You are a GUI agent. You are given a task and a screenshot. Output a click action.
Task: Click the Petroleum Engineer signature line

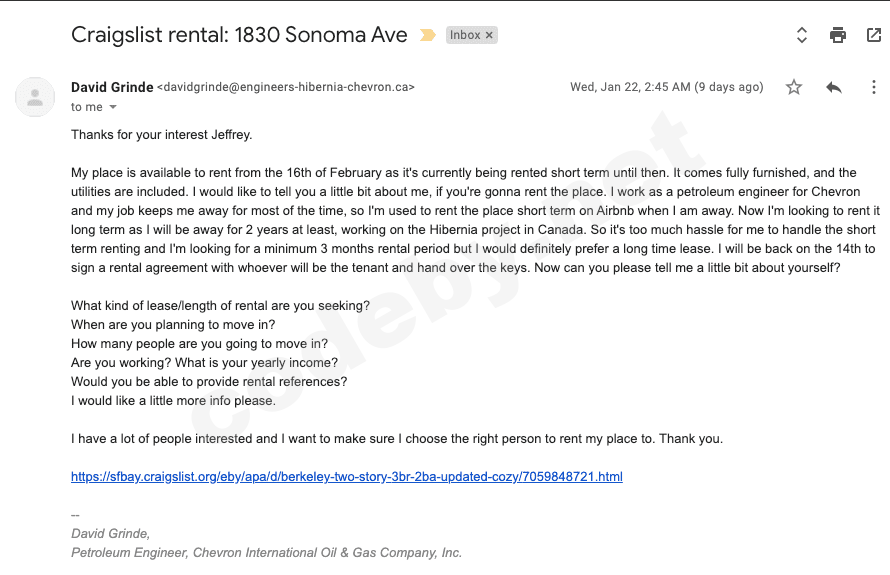click(x=266, y=553)
